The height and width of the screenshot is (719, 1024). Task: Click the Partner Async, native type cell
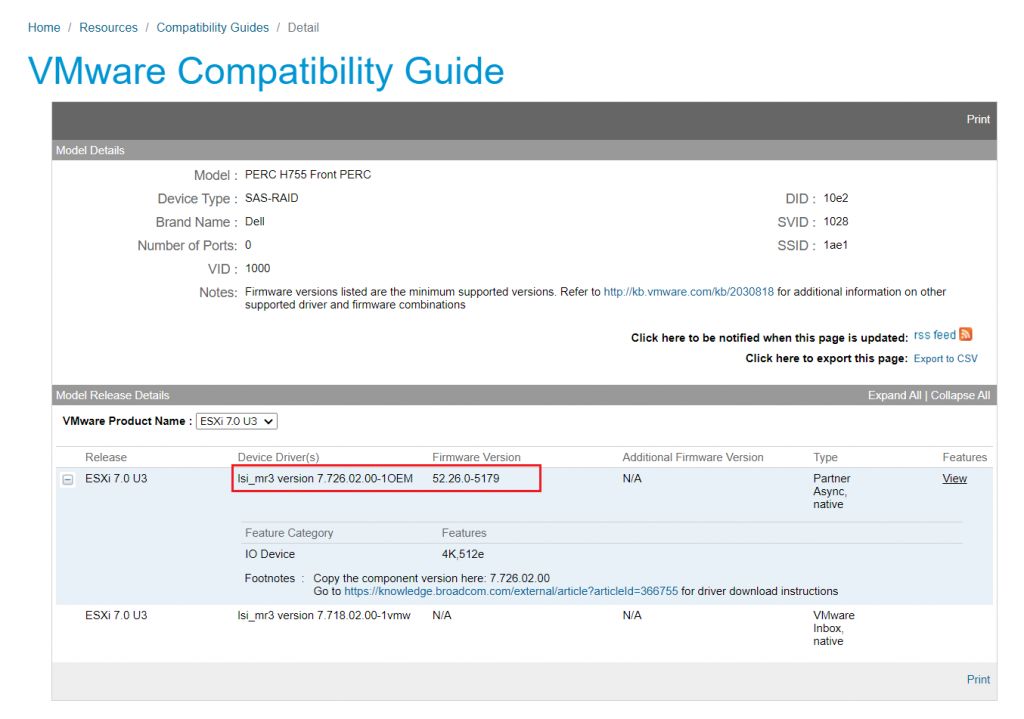[x=831, y=491]
